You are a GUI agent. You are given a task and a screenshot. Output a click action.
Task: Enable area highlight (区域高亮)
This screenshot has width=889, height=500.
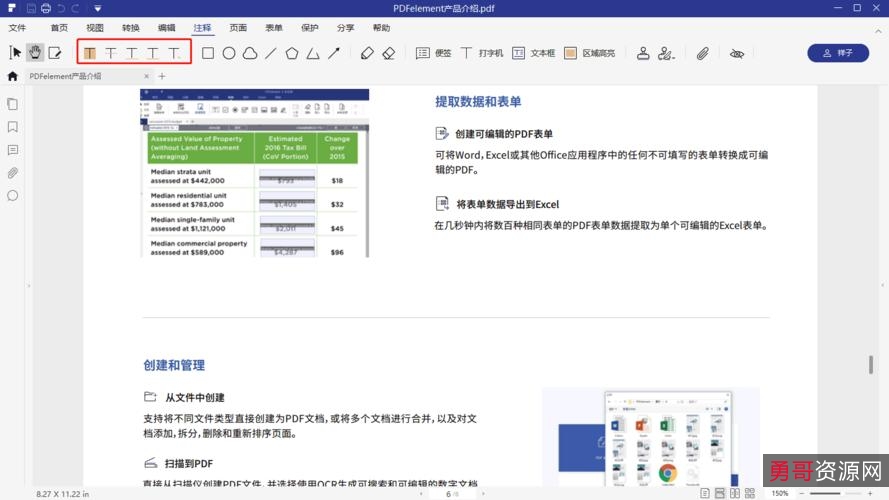click(590, 53)
